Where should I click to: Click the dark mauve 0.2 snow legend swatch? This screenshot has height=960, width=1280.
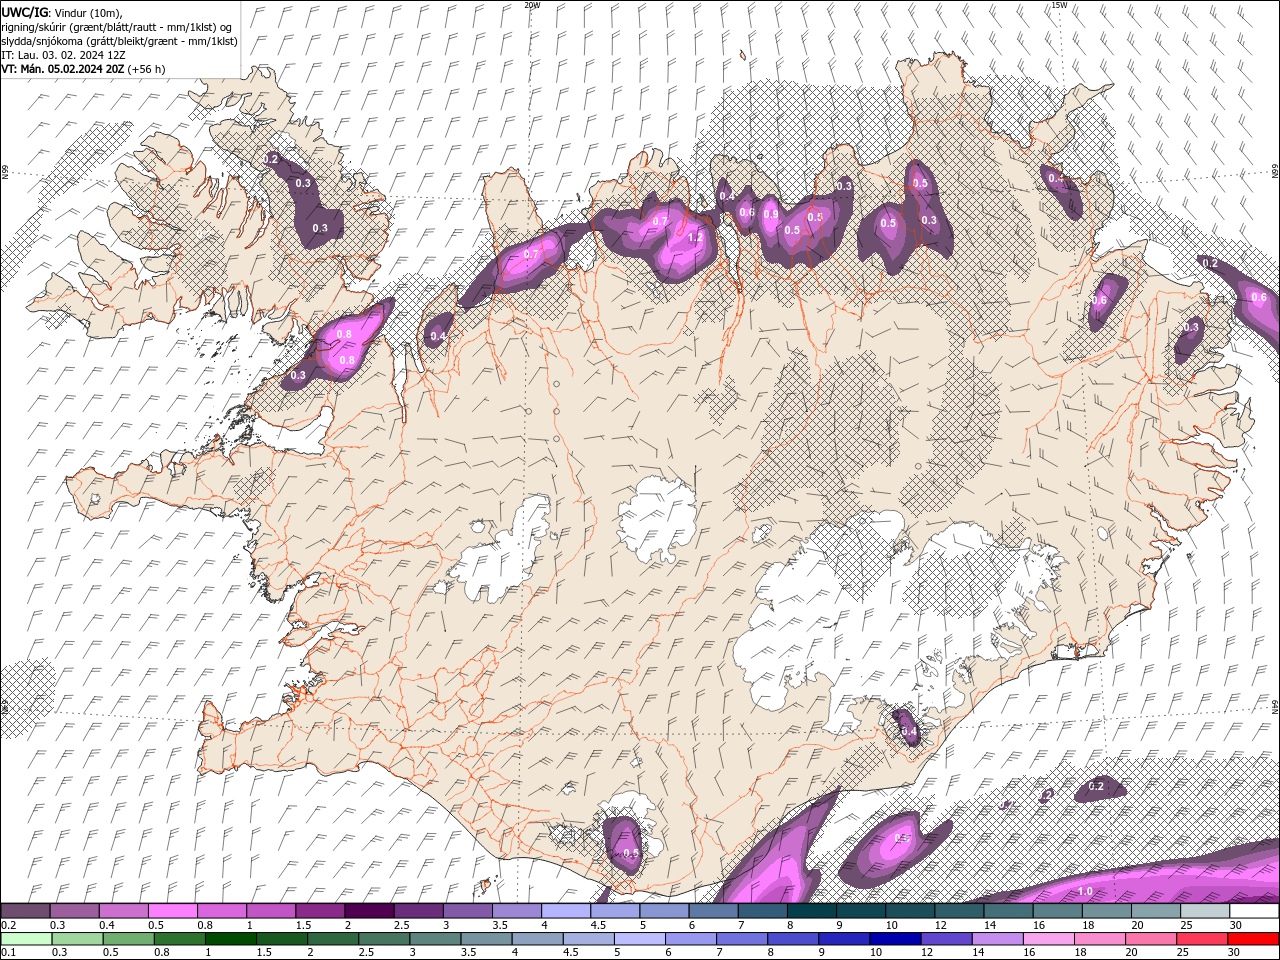coord(25,911)
